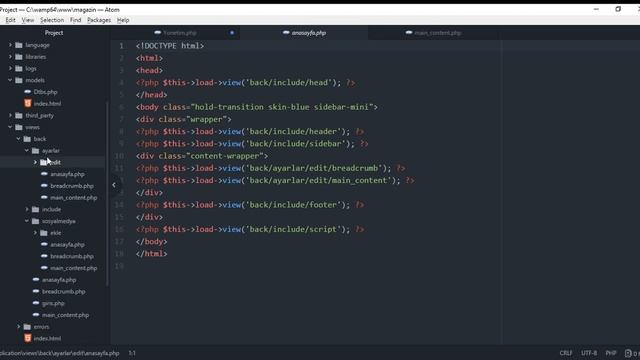Click the views folder icon
Image resolution: width=640 pixels, height=360 pixels.
[x=19, y=127]
